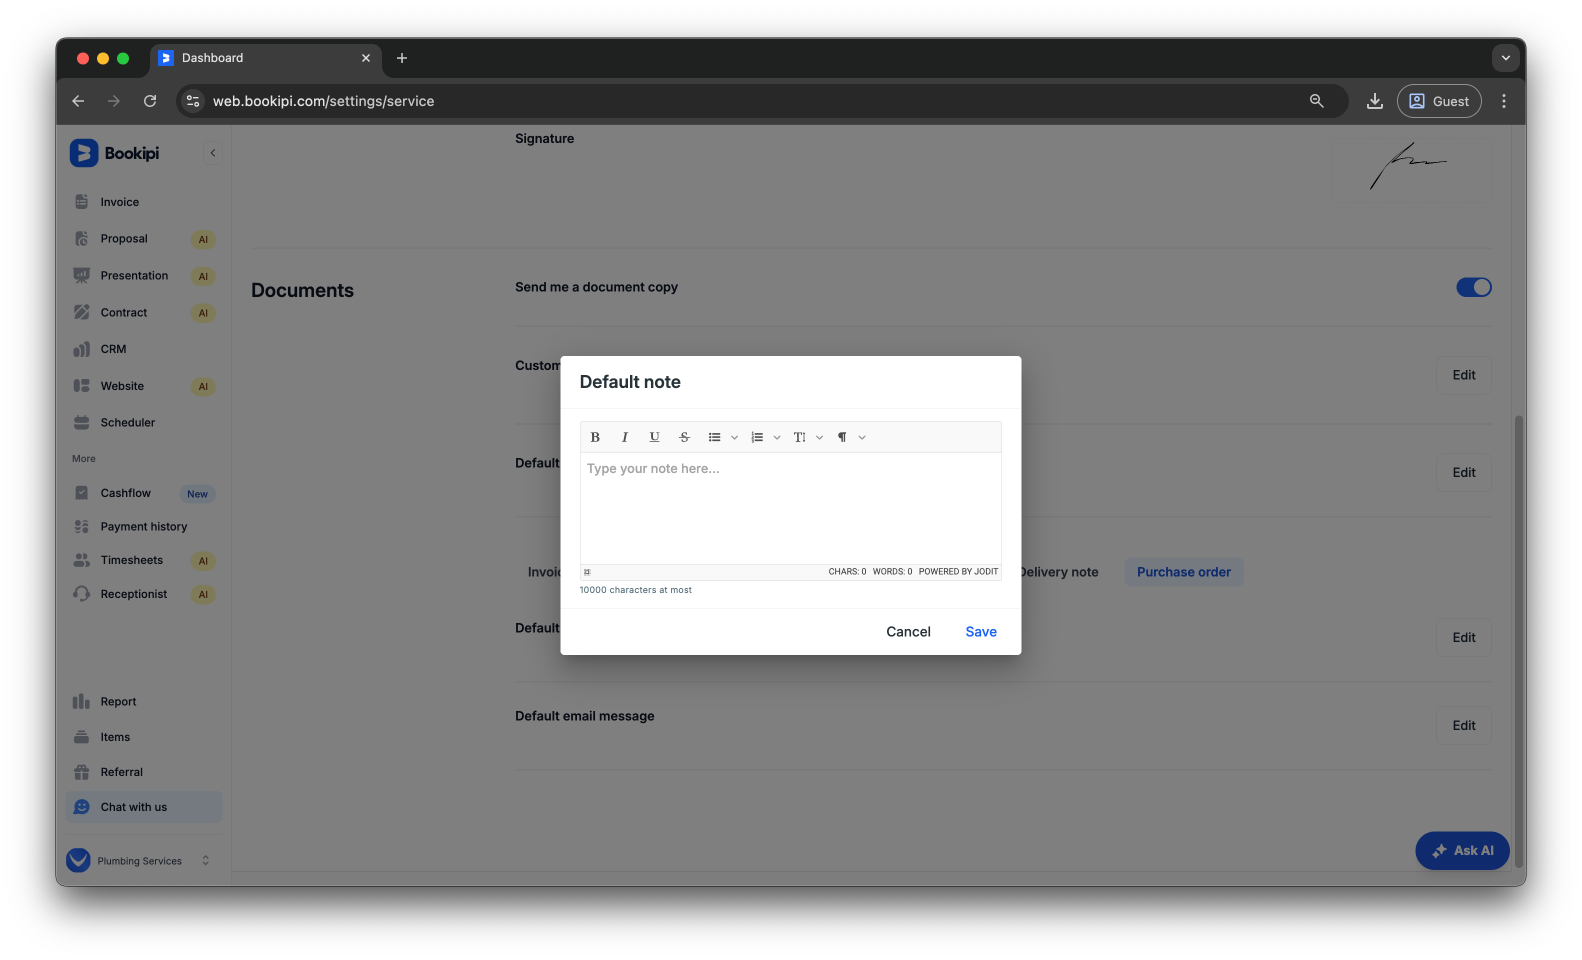Open a new browser tab
Image resolution: width=1582 pixels, height=960 pixels.
402,58
